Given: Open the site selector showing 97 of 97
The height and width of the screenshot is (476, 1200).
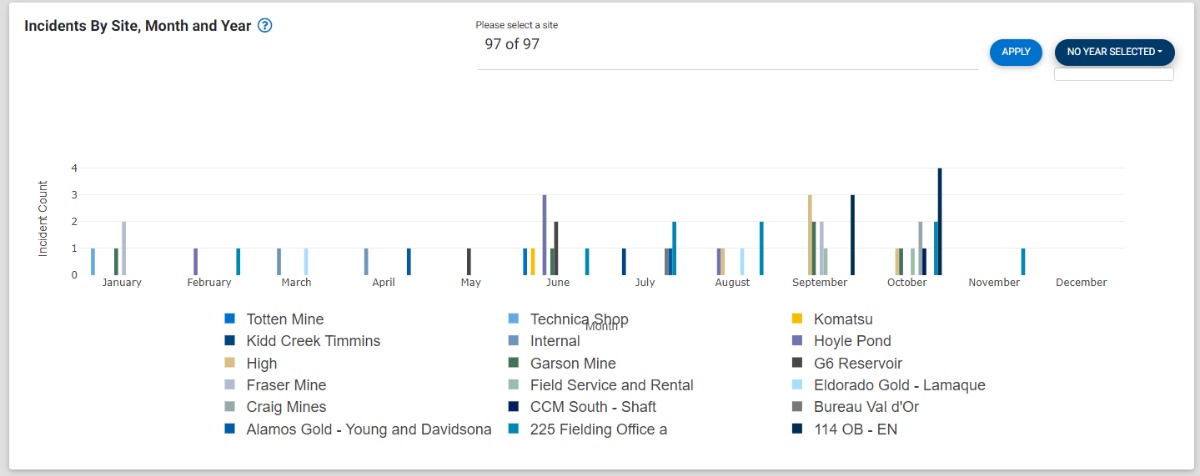Looking at the screenshot, I should click(x=727, y=45).
